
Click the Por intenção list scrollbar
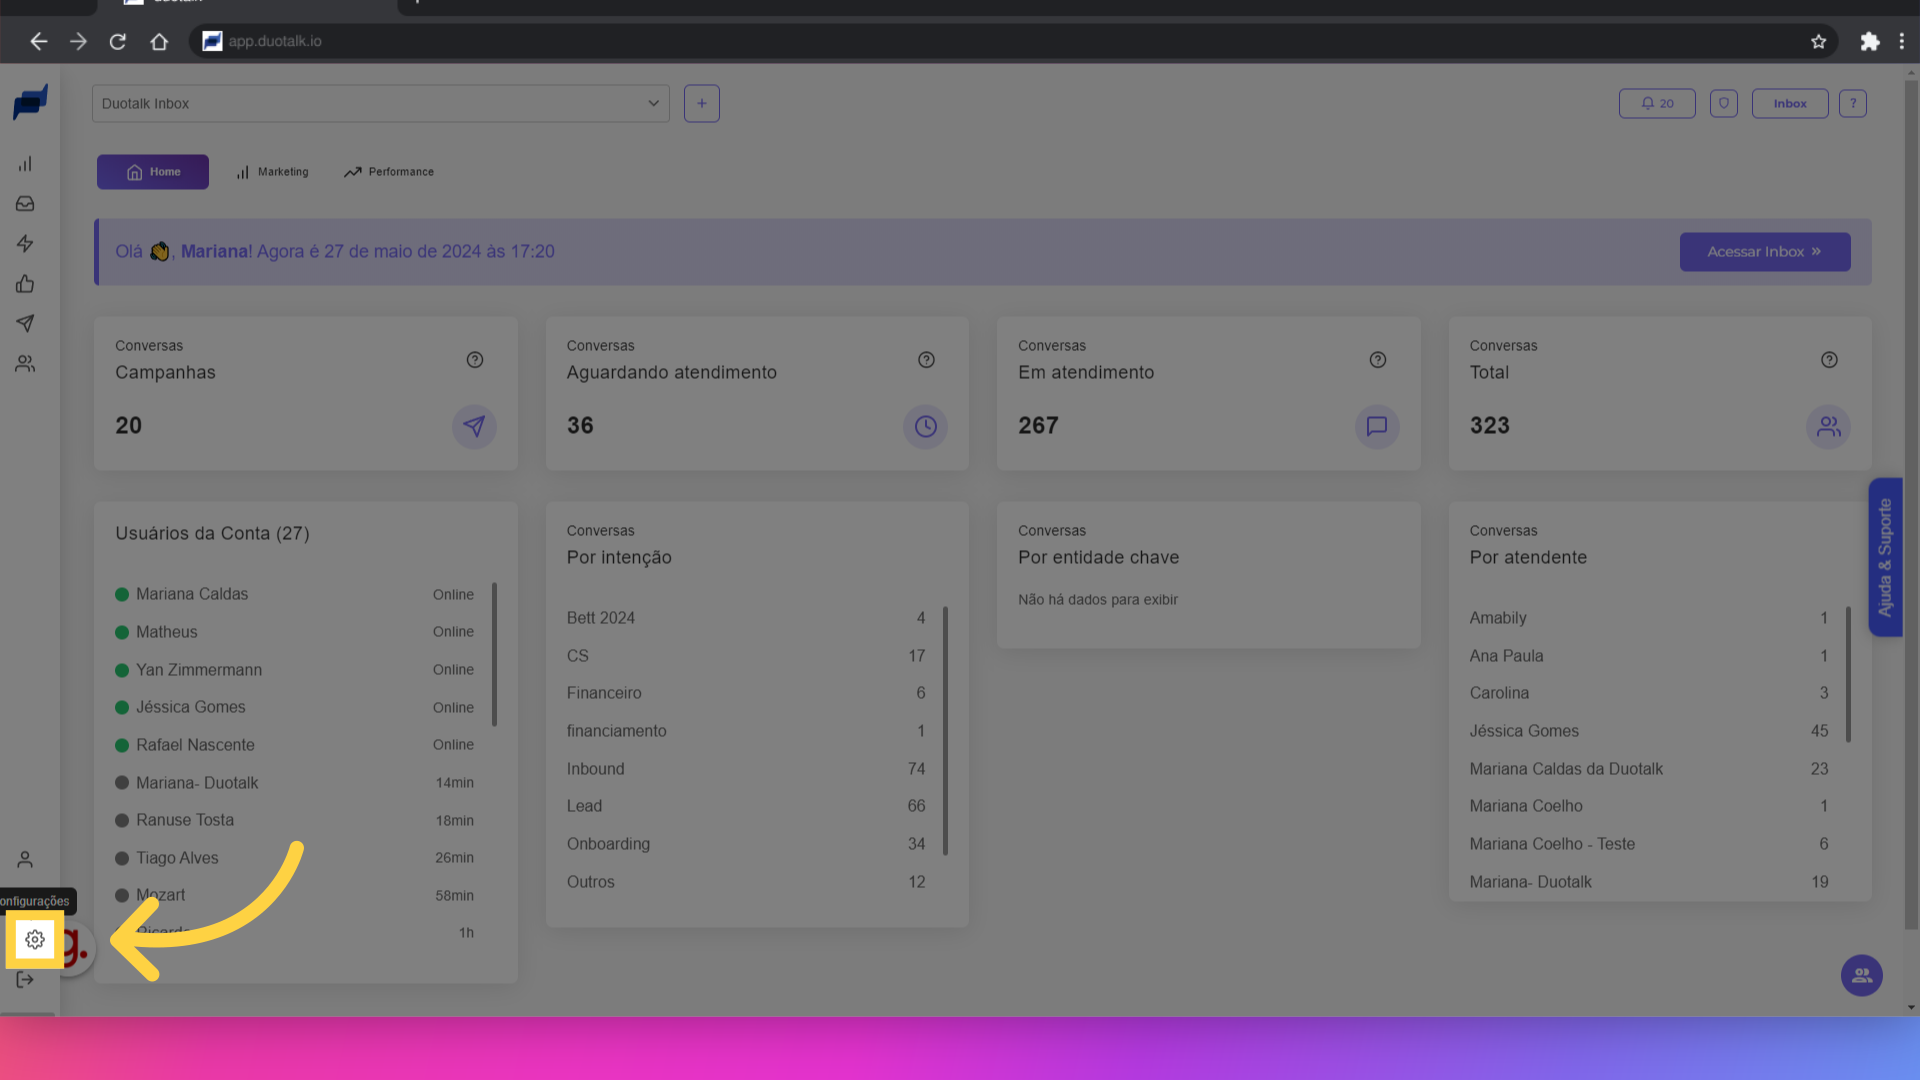(945, 730)
